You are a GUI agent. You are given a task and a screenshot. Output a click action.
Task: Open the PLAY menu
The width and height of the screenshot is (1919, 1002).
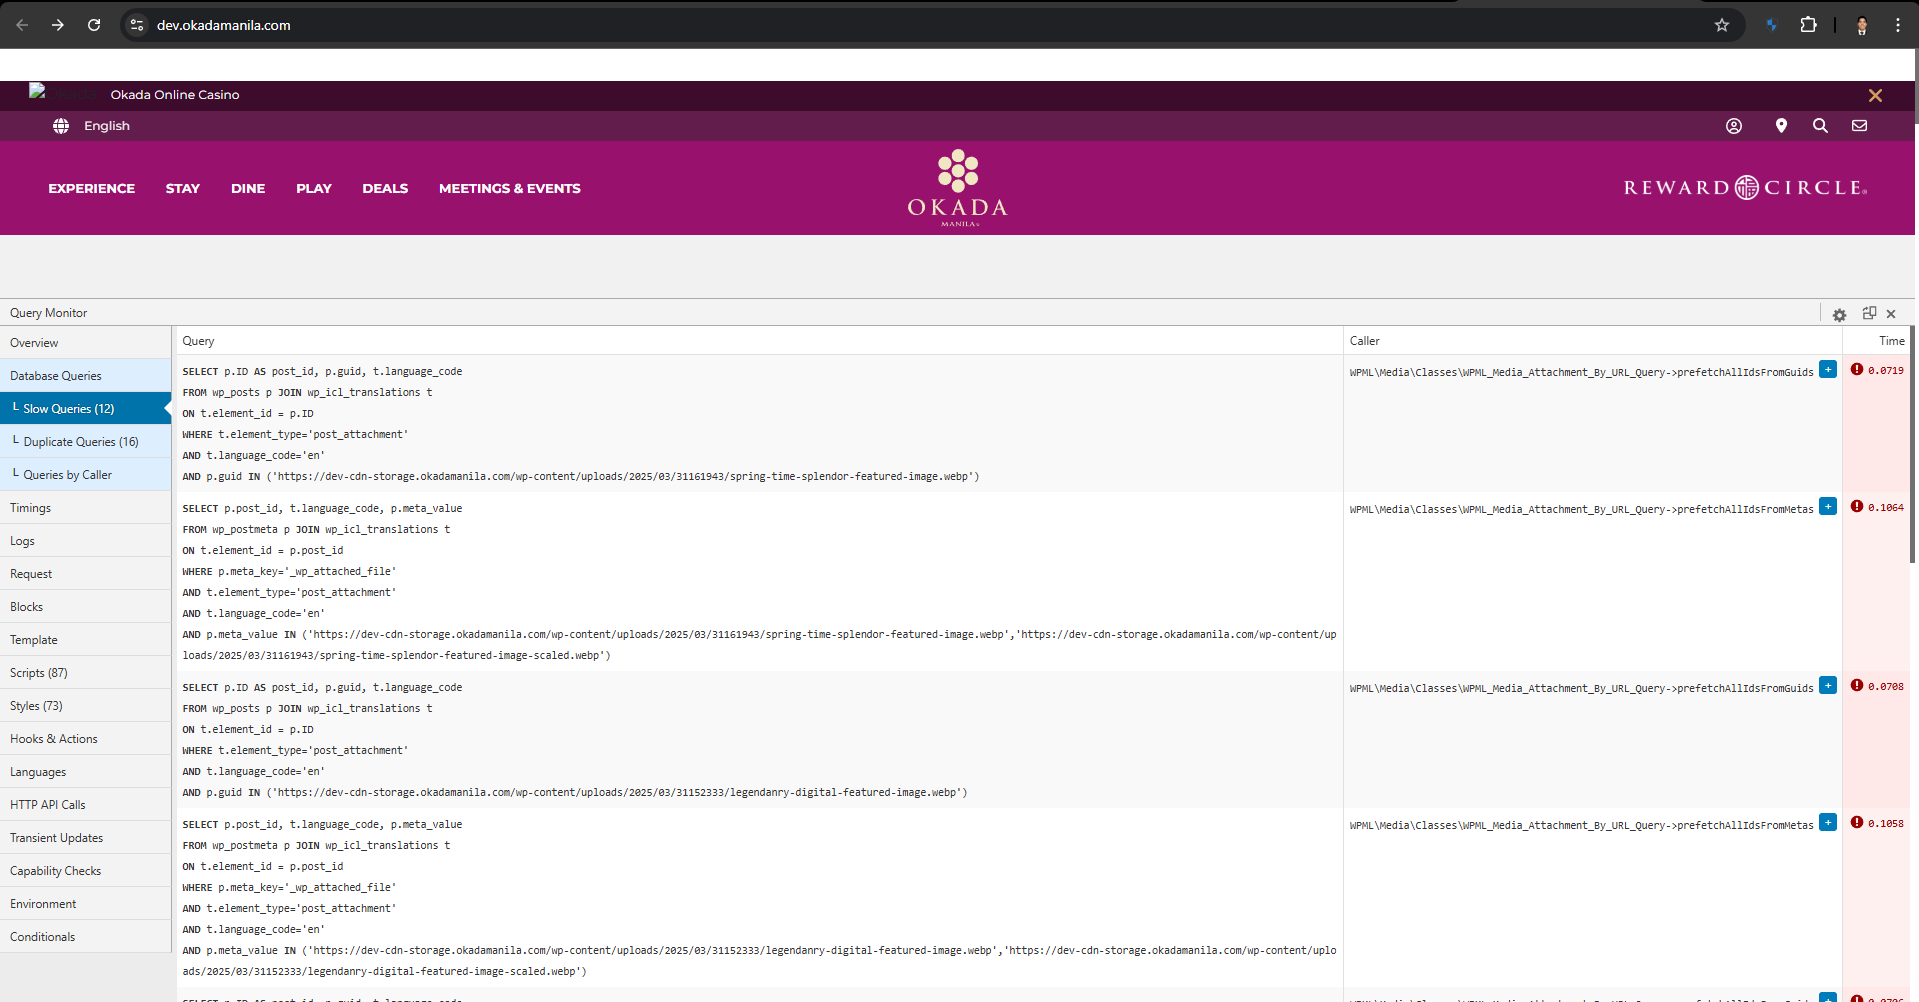[x=314, y=188]
